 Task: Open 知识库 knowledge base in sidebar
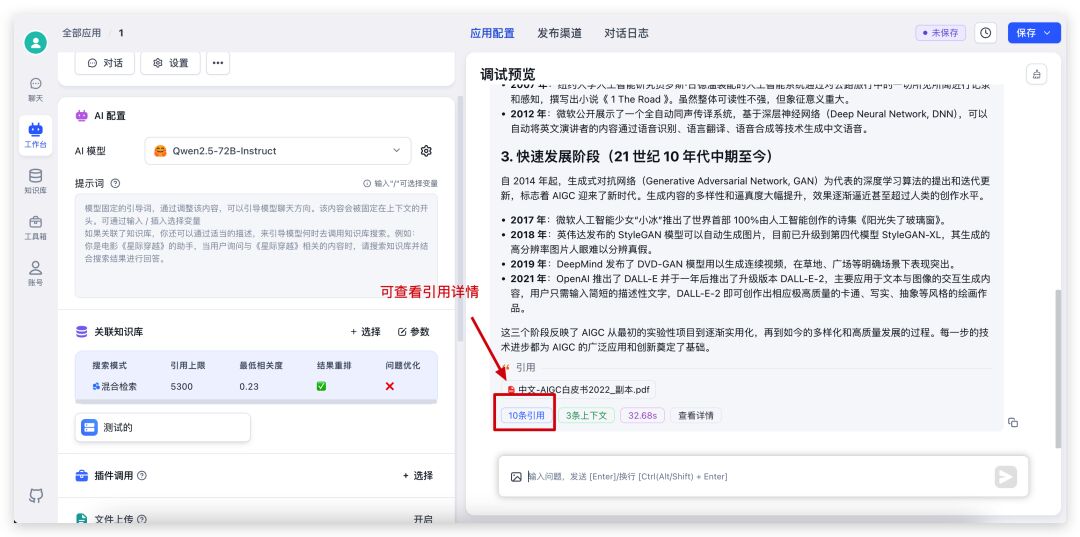[x=35, y=180]
